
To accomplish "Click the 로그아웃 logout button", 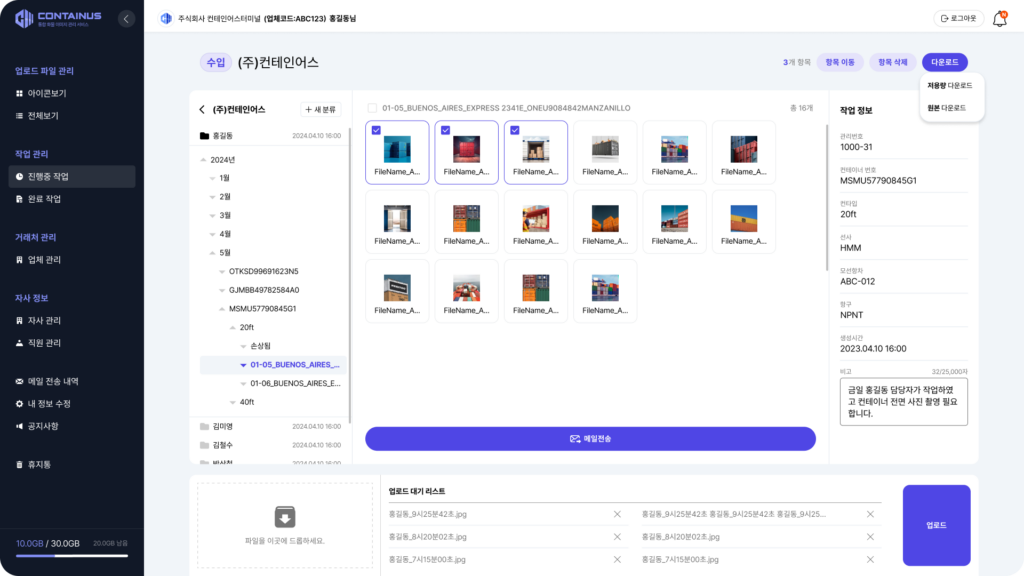I will (958, 18).
